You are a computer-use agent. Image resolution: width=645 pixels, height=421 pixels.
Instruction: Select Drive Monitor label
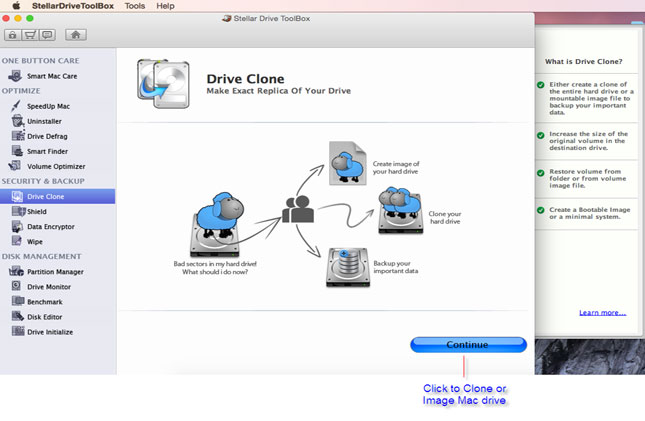49,287
